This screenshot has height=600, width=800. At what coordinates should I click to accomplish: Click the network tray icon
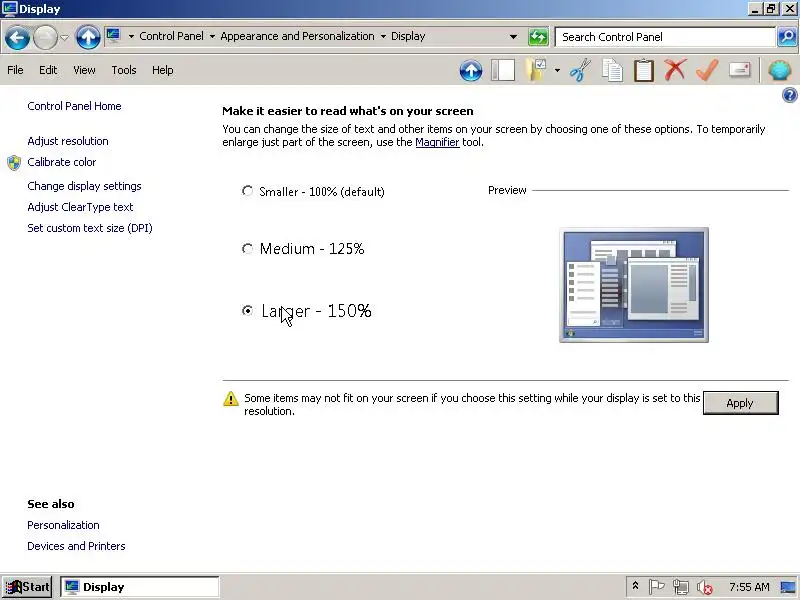(681, 587)
